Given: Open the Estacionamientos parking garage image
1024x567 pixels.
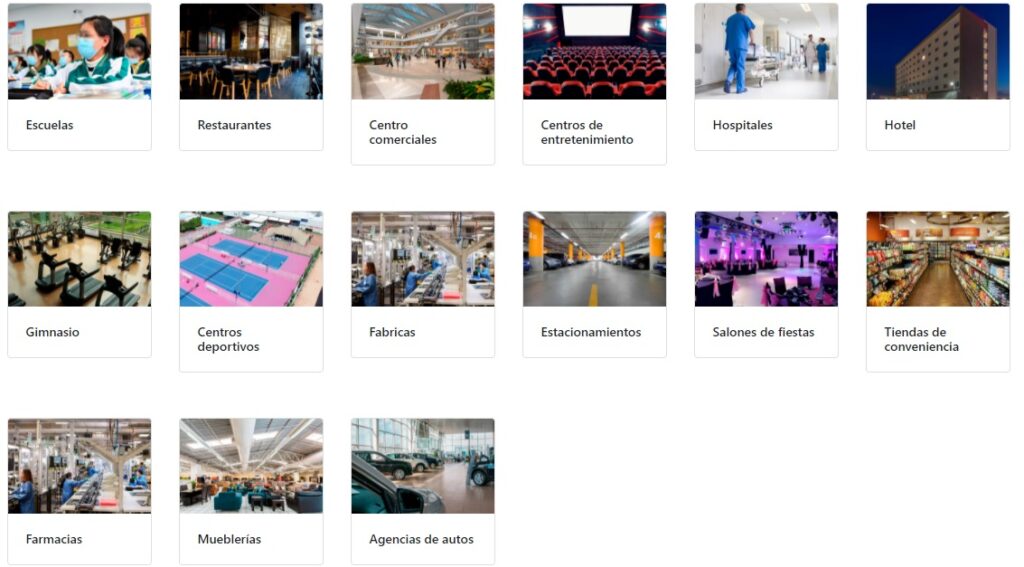Looking at the screenshot, I should click(594, 259).
